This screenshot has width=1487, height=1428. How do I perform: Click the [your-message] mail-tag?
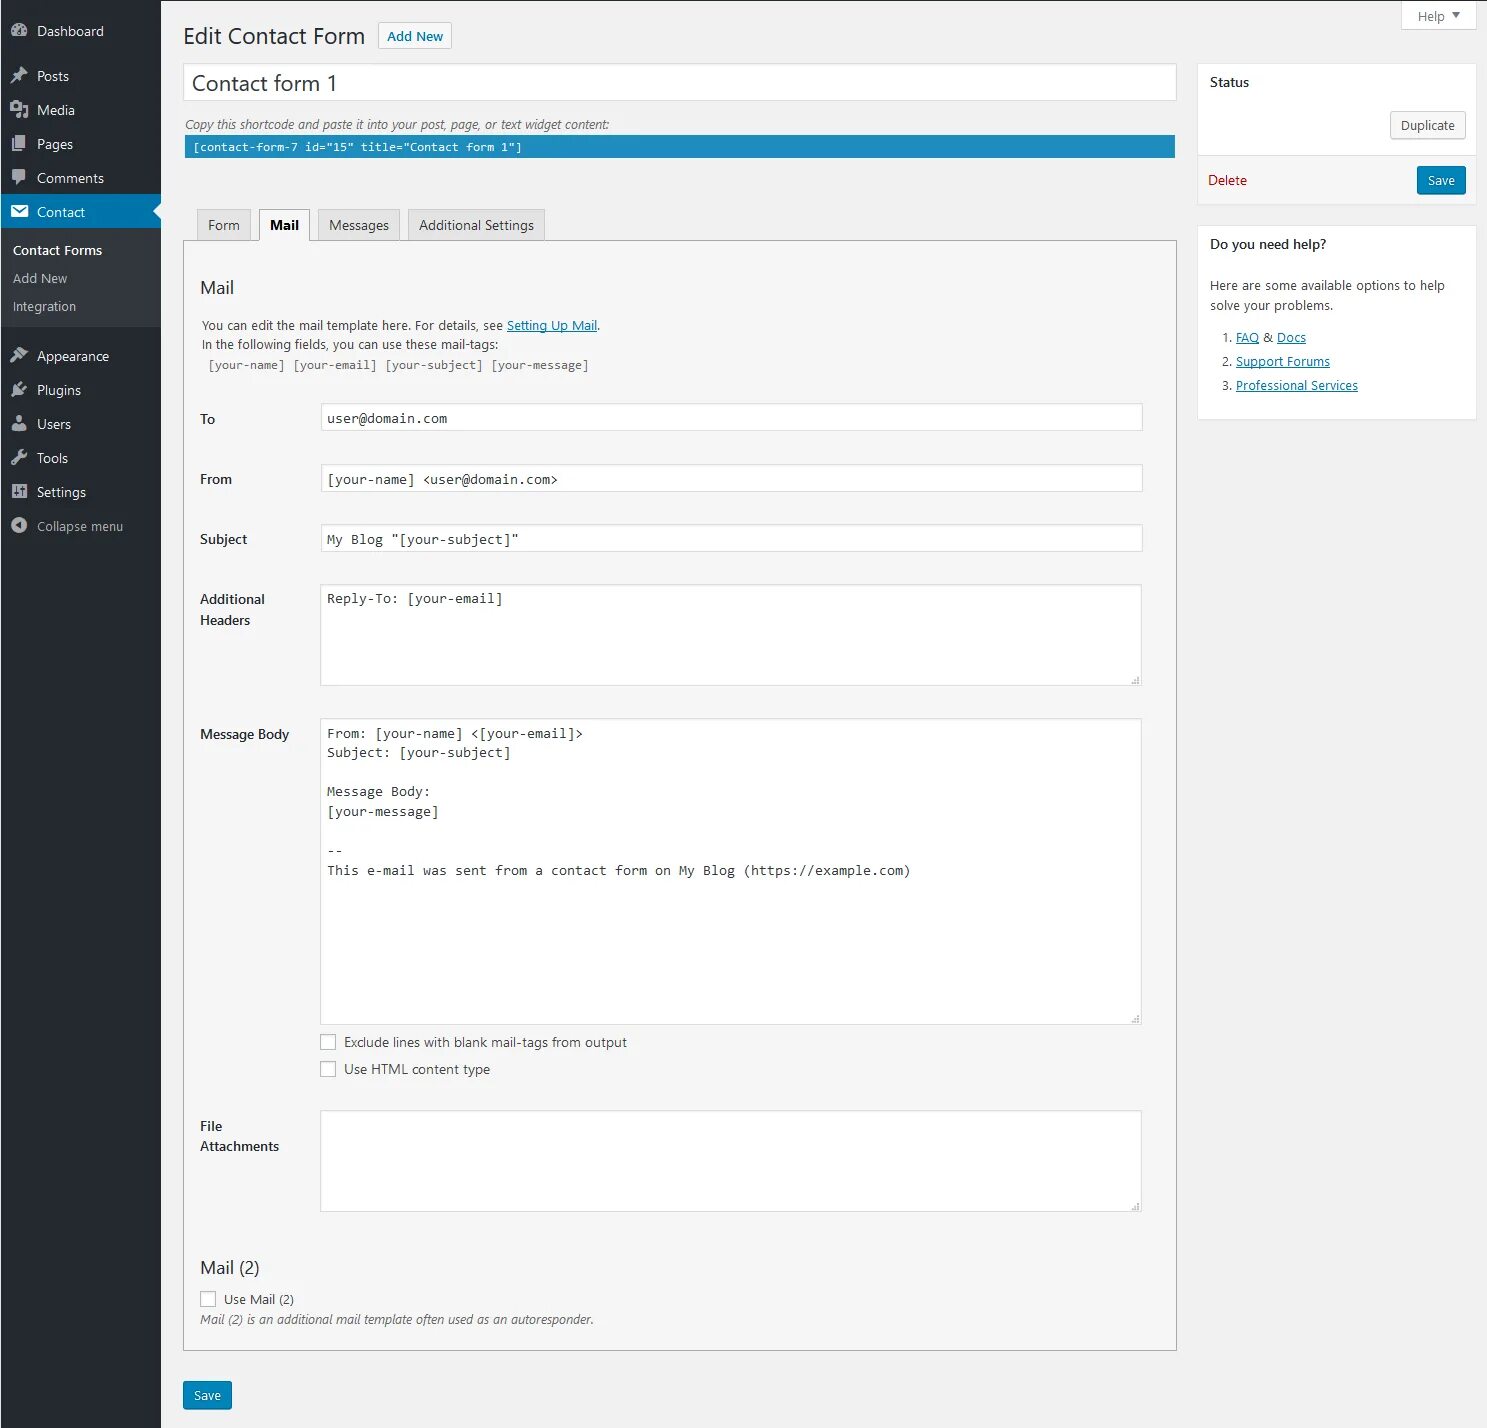(x=540, y=365)
